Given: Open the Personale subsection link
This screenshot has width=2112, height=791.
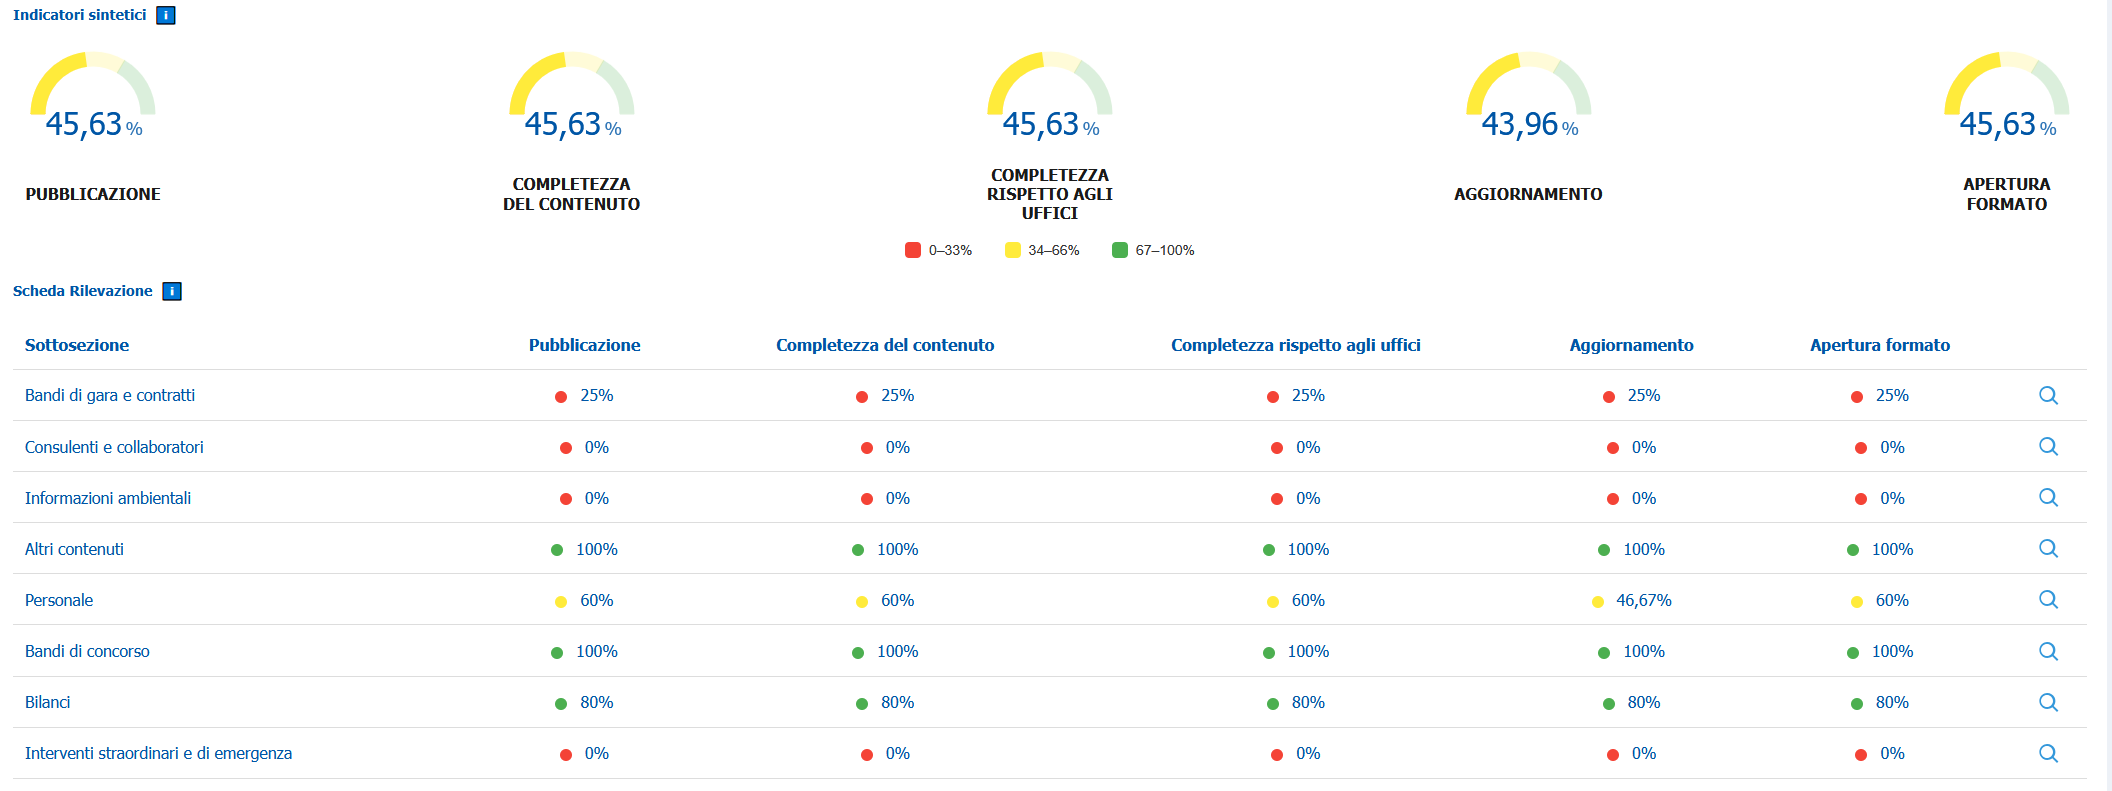Looking at the screenshot, I should (59, 600).
